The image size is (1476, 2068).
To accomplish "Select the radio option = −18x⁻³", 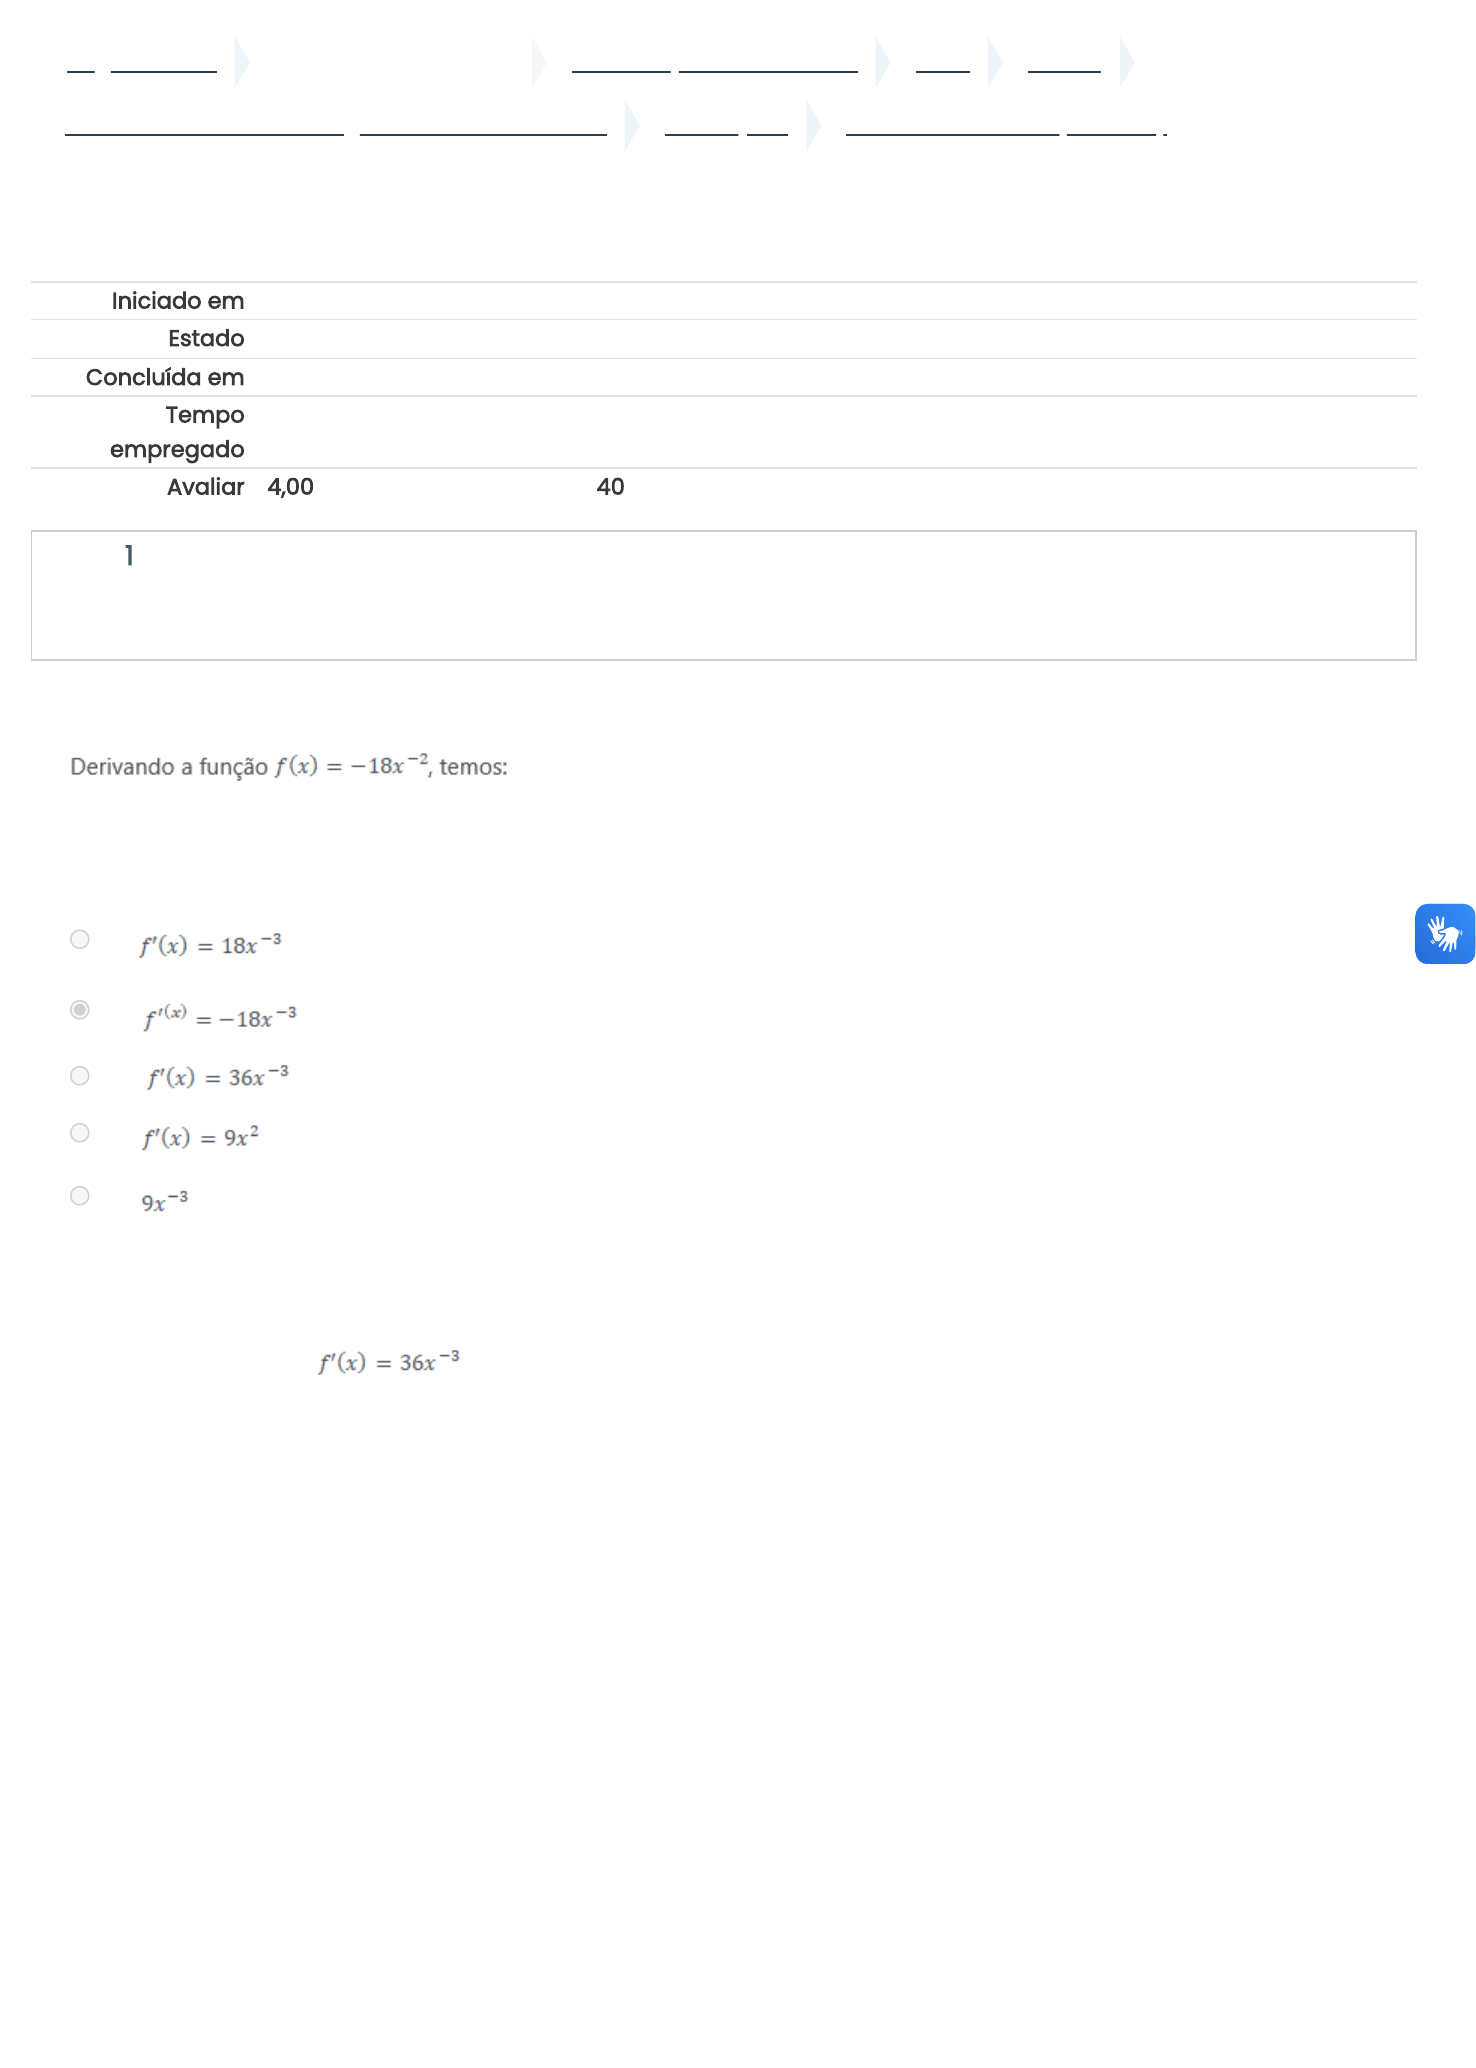I will coord(80,1010).
